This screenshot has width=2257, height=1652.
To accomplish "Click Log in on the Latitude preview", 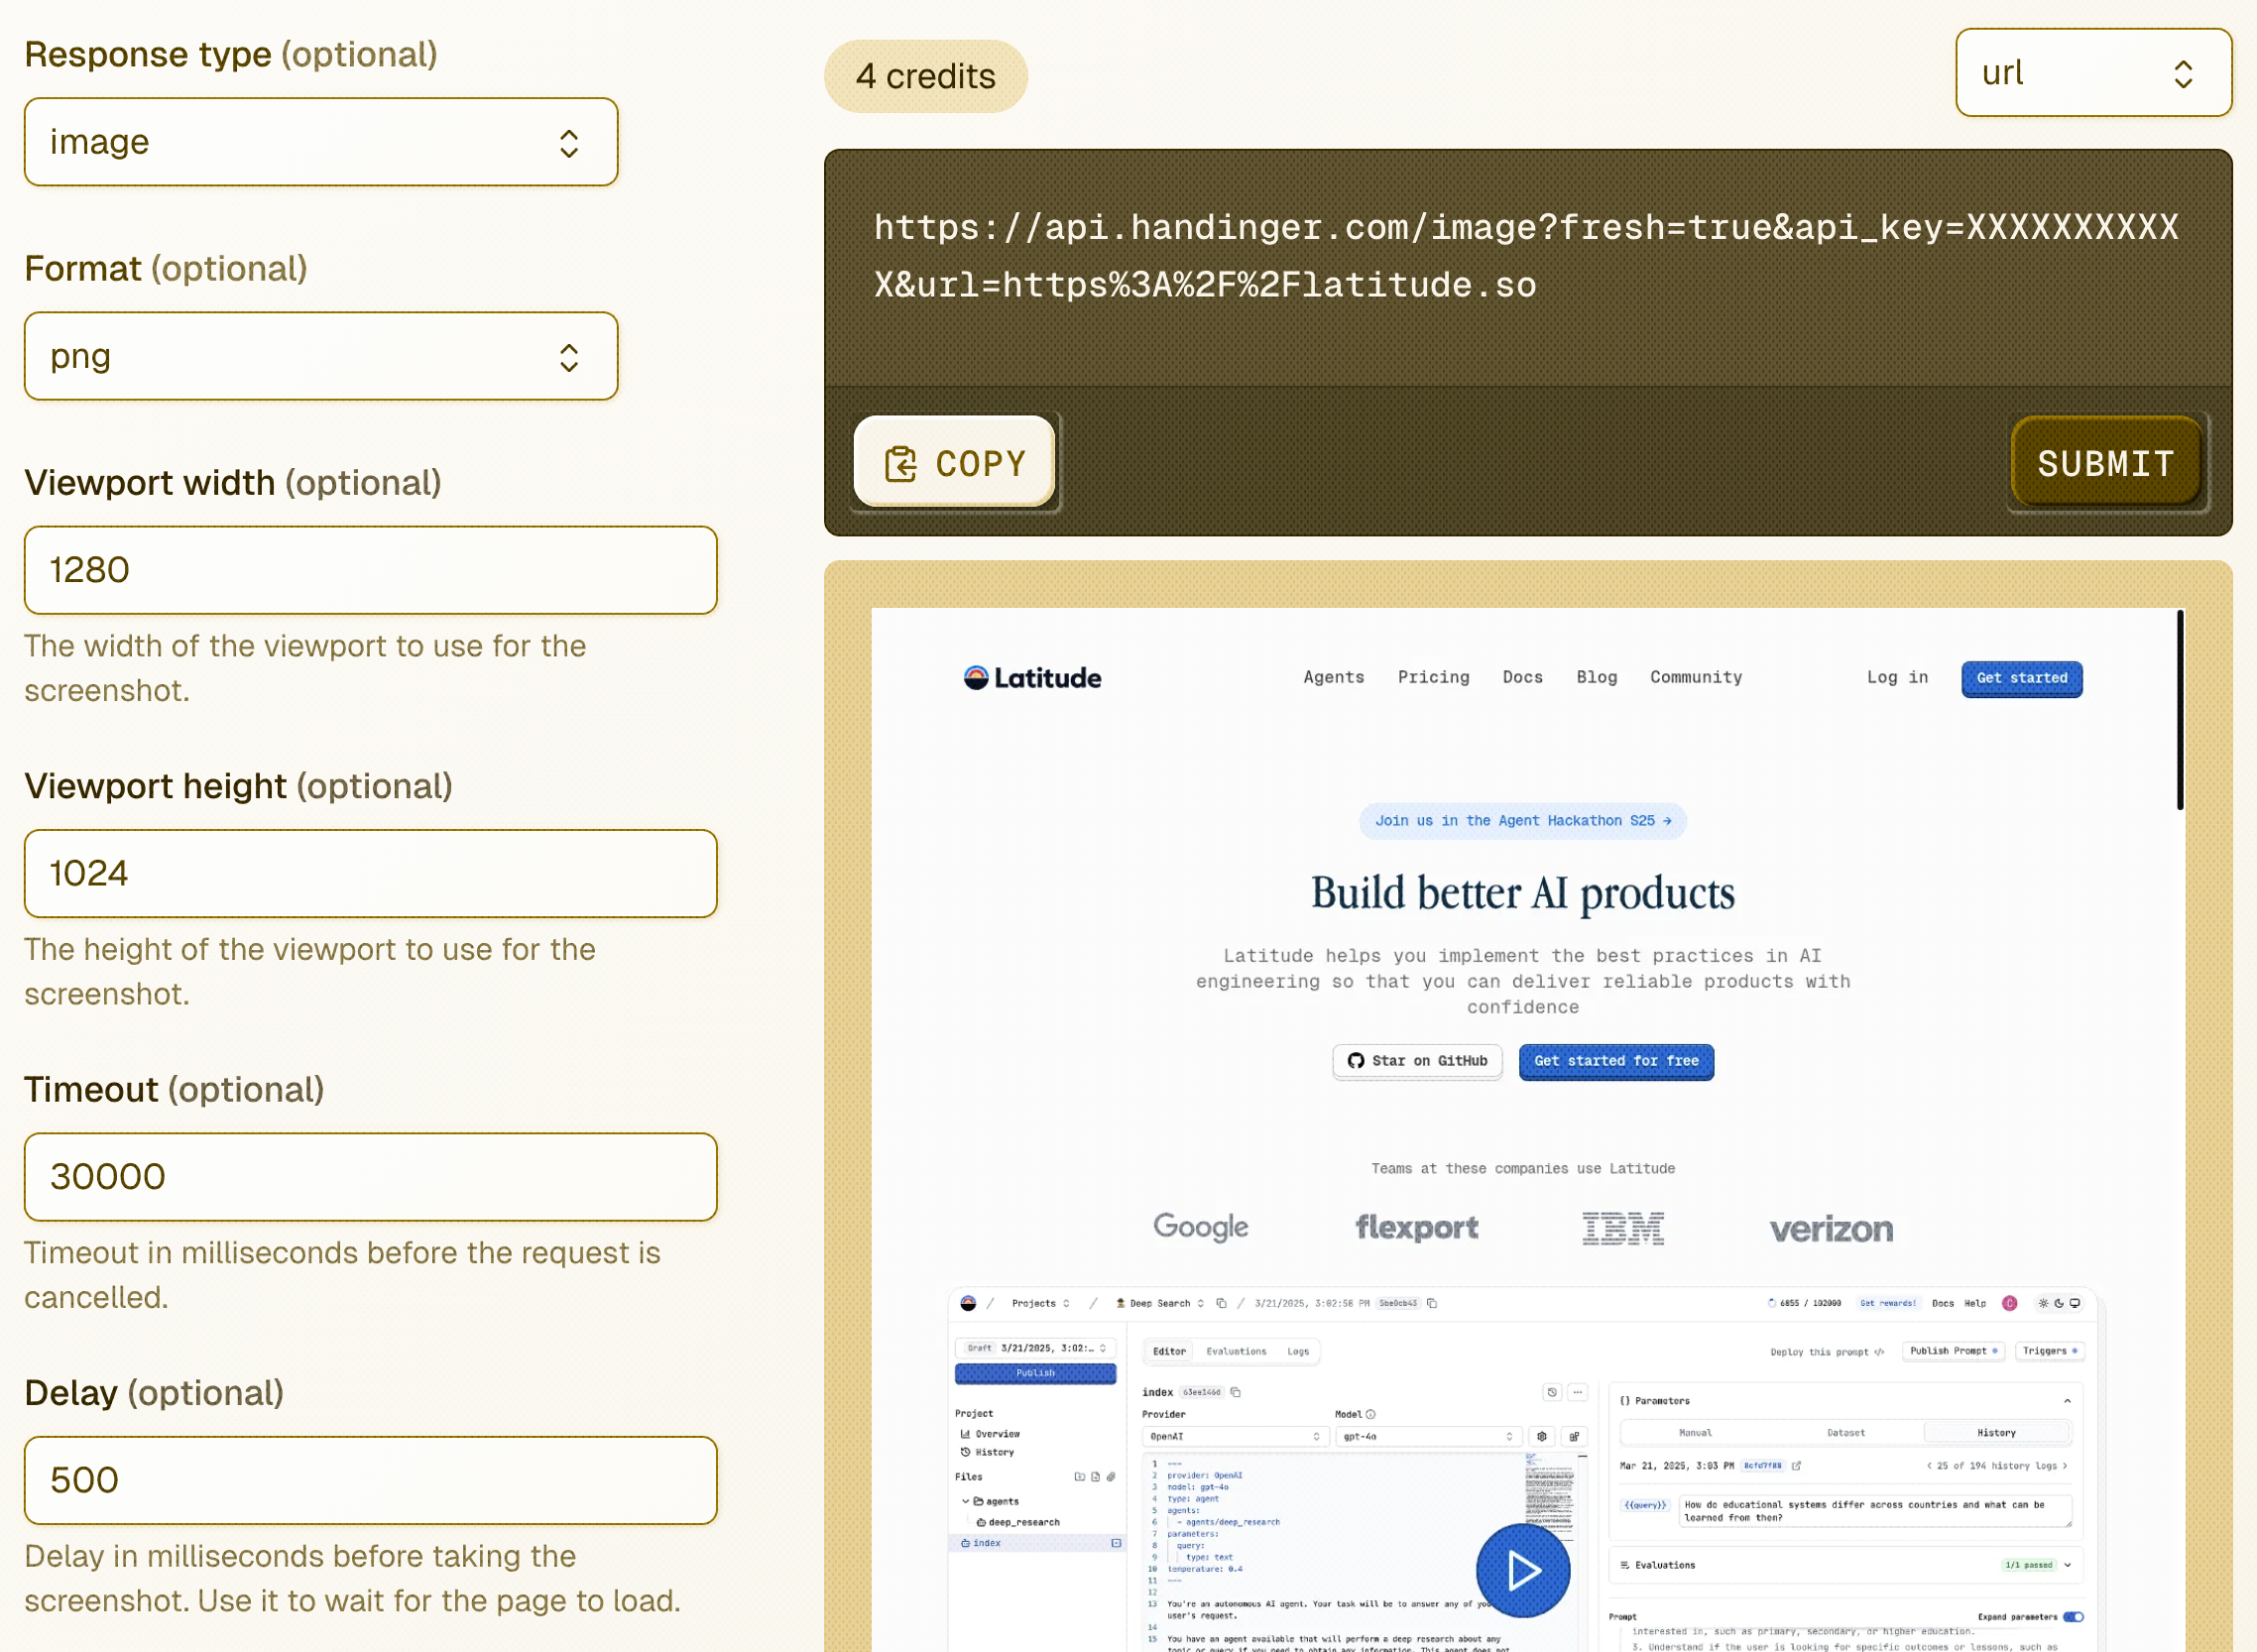I will (1897, 677).
